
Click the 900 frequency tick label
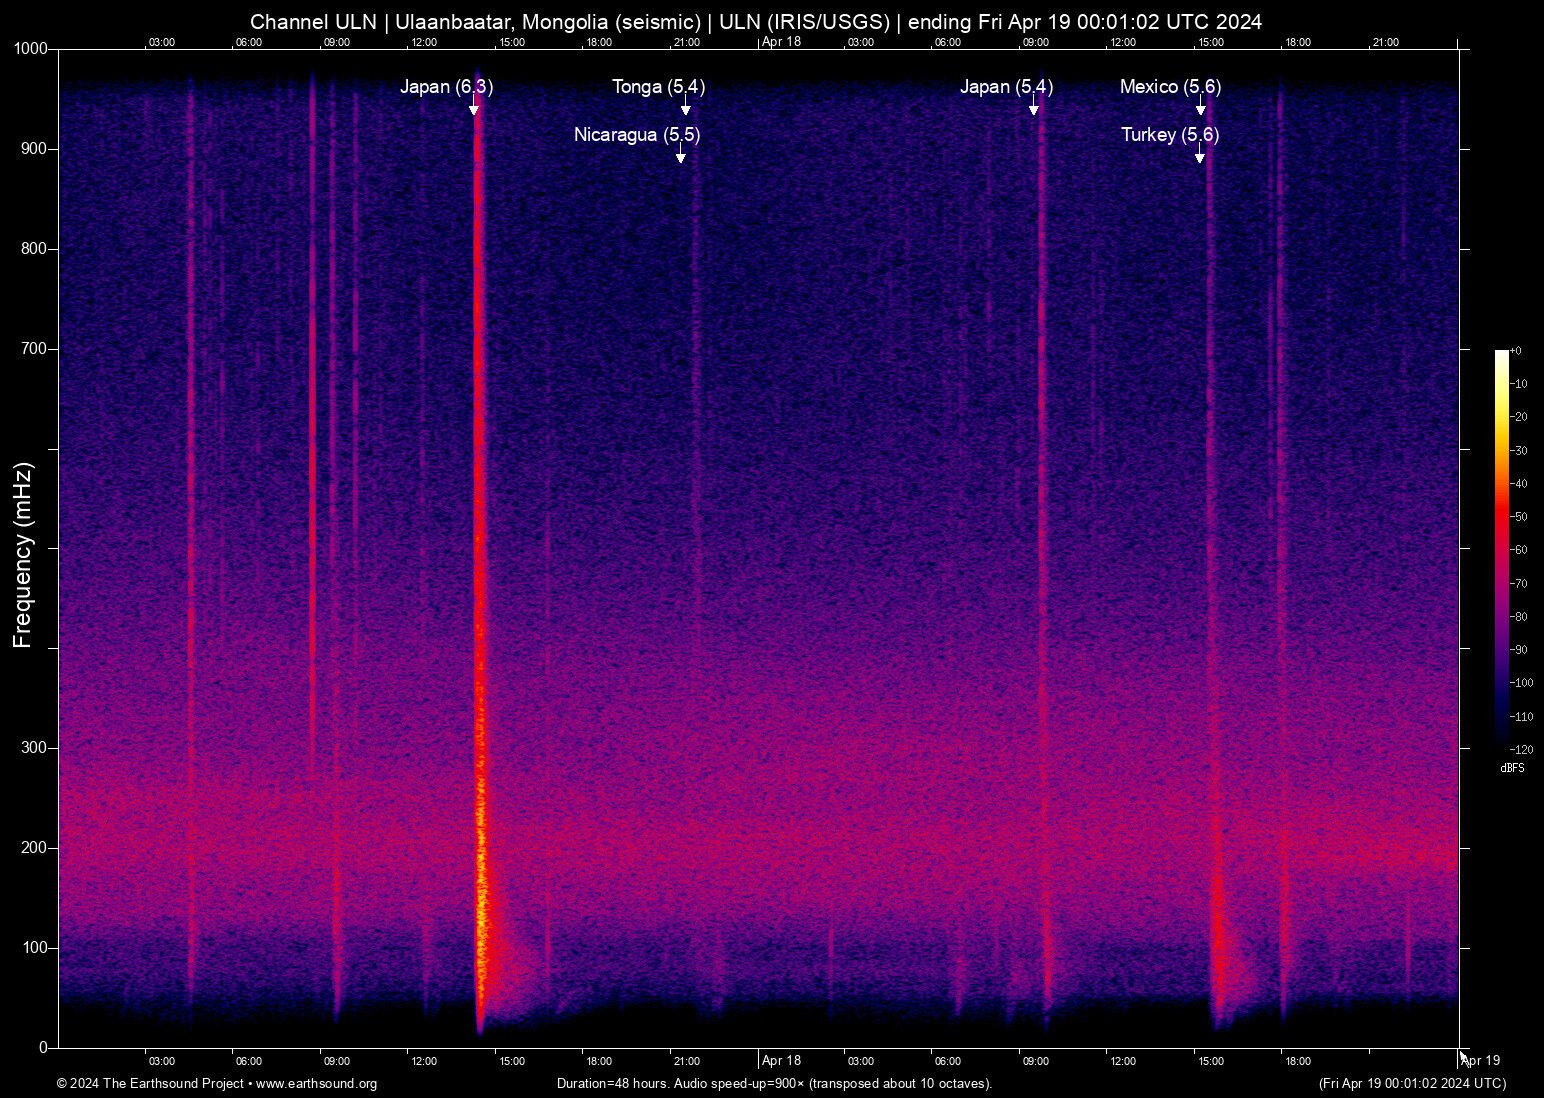[35, 149]
